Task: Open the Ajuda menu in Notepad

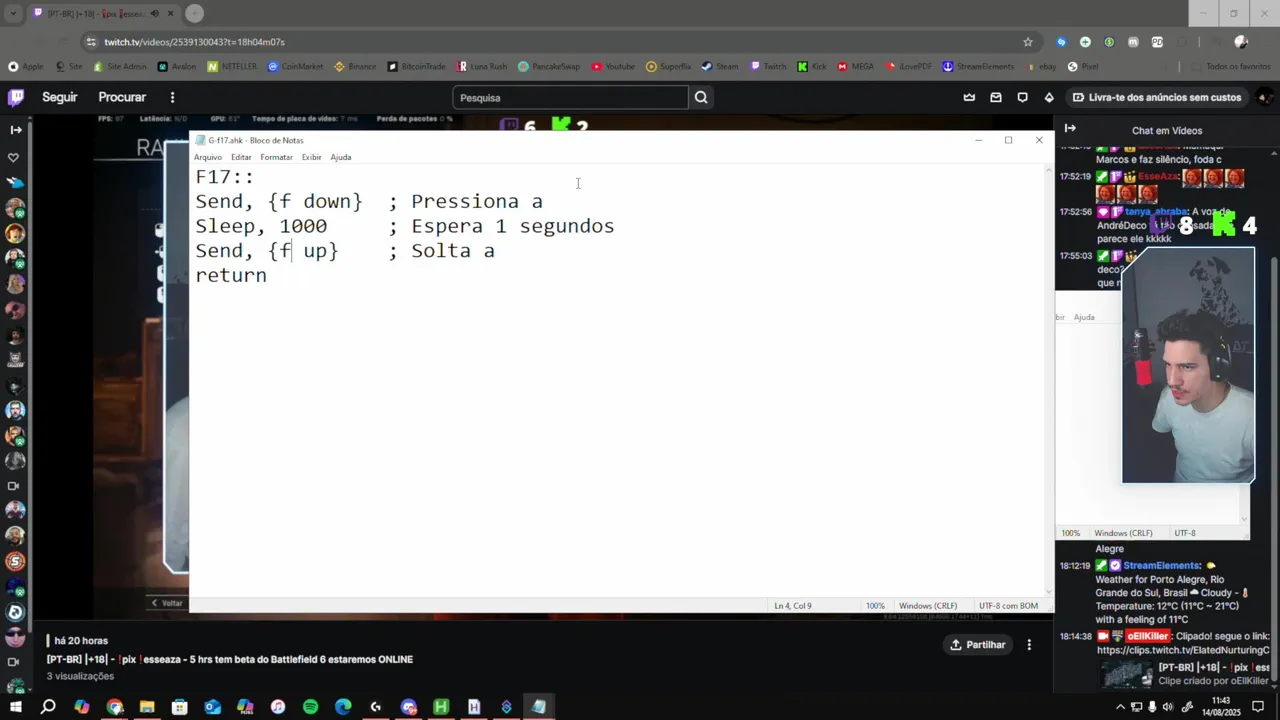Action: [341, 157]
